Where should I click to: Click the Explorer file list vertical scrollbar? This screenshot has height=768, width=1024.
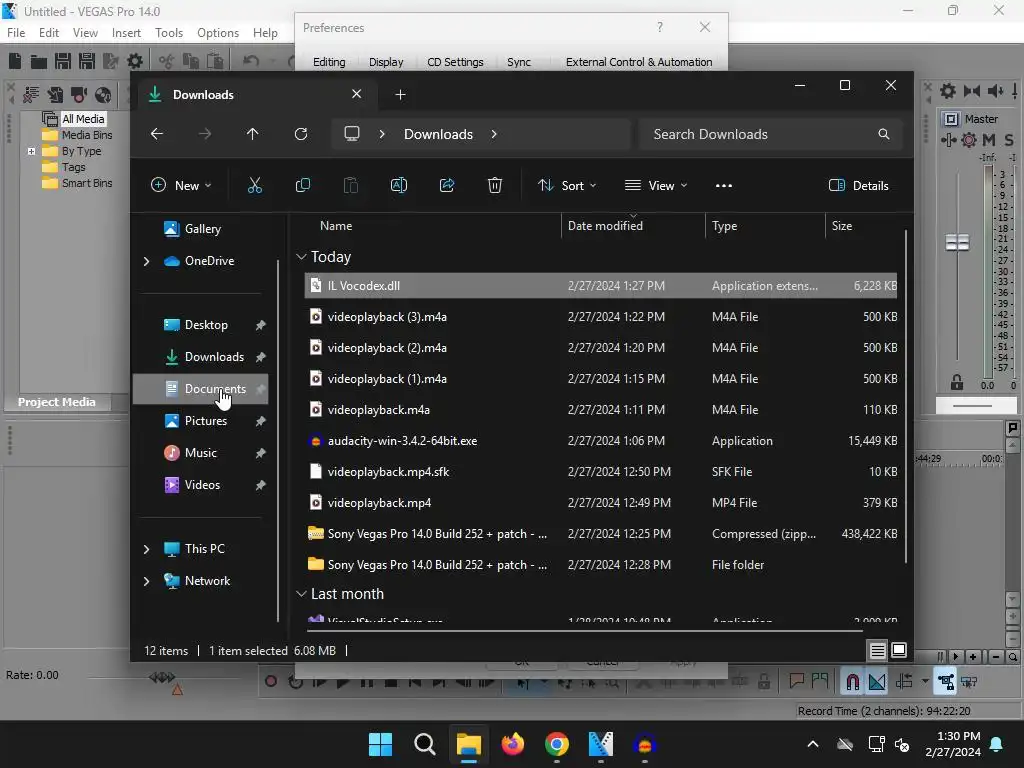click(x=906, y=395)
